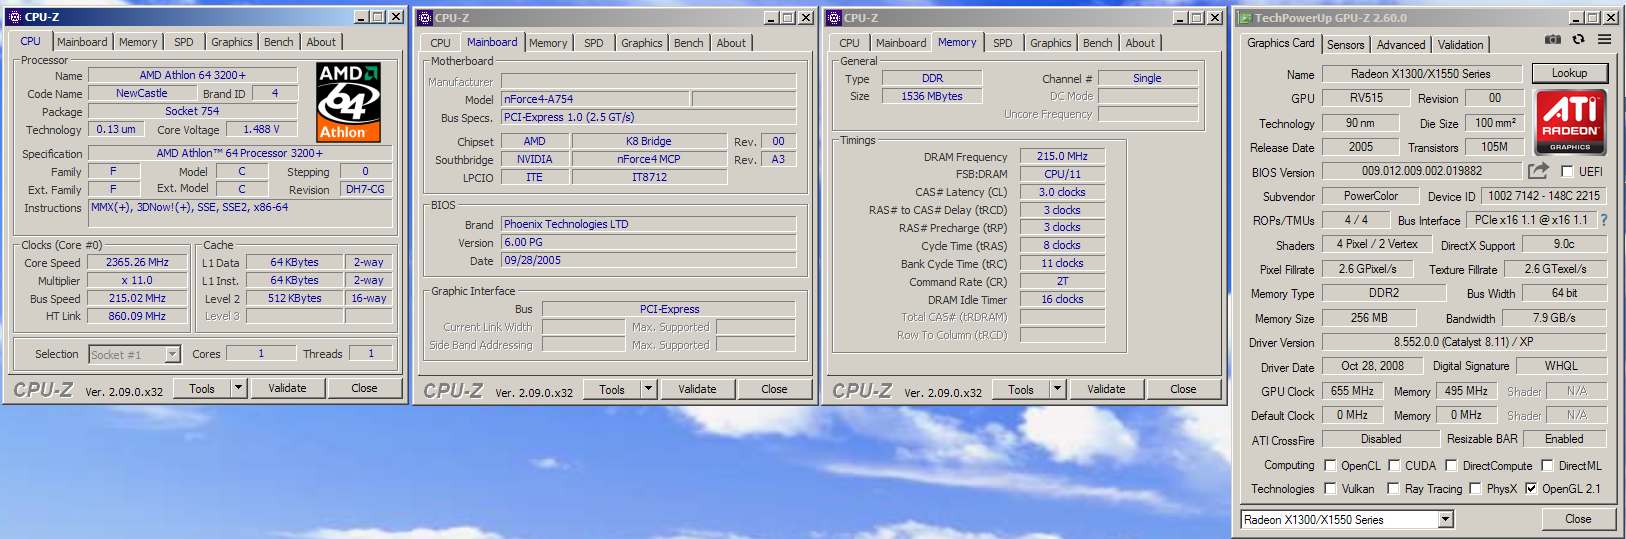Toggle the OpenCL checkbox
Viewport: 1626px width, 539px height.
click(x=1330, y=466)
